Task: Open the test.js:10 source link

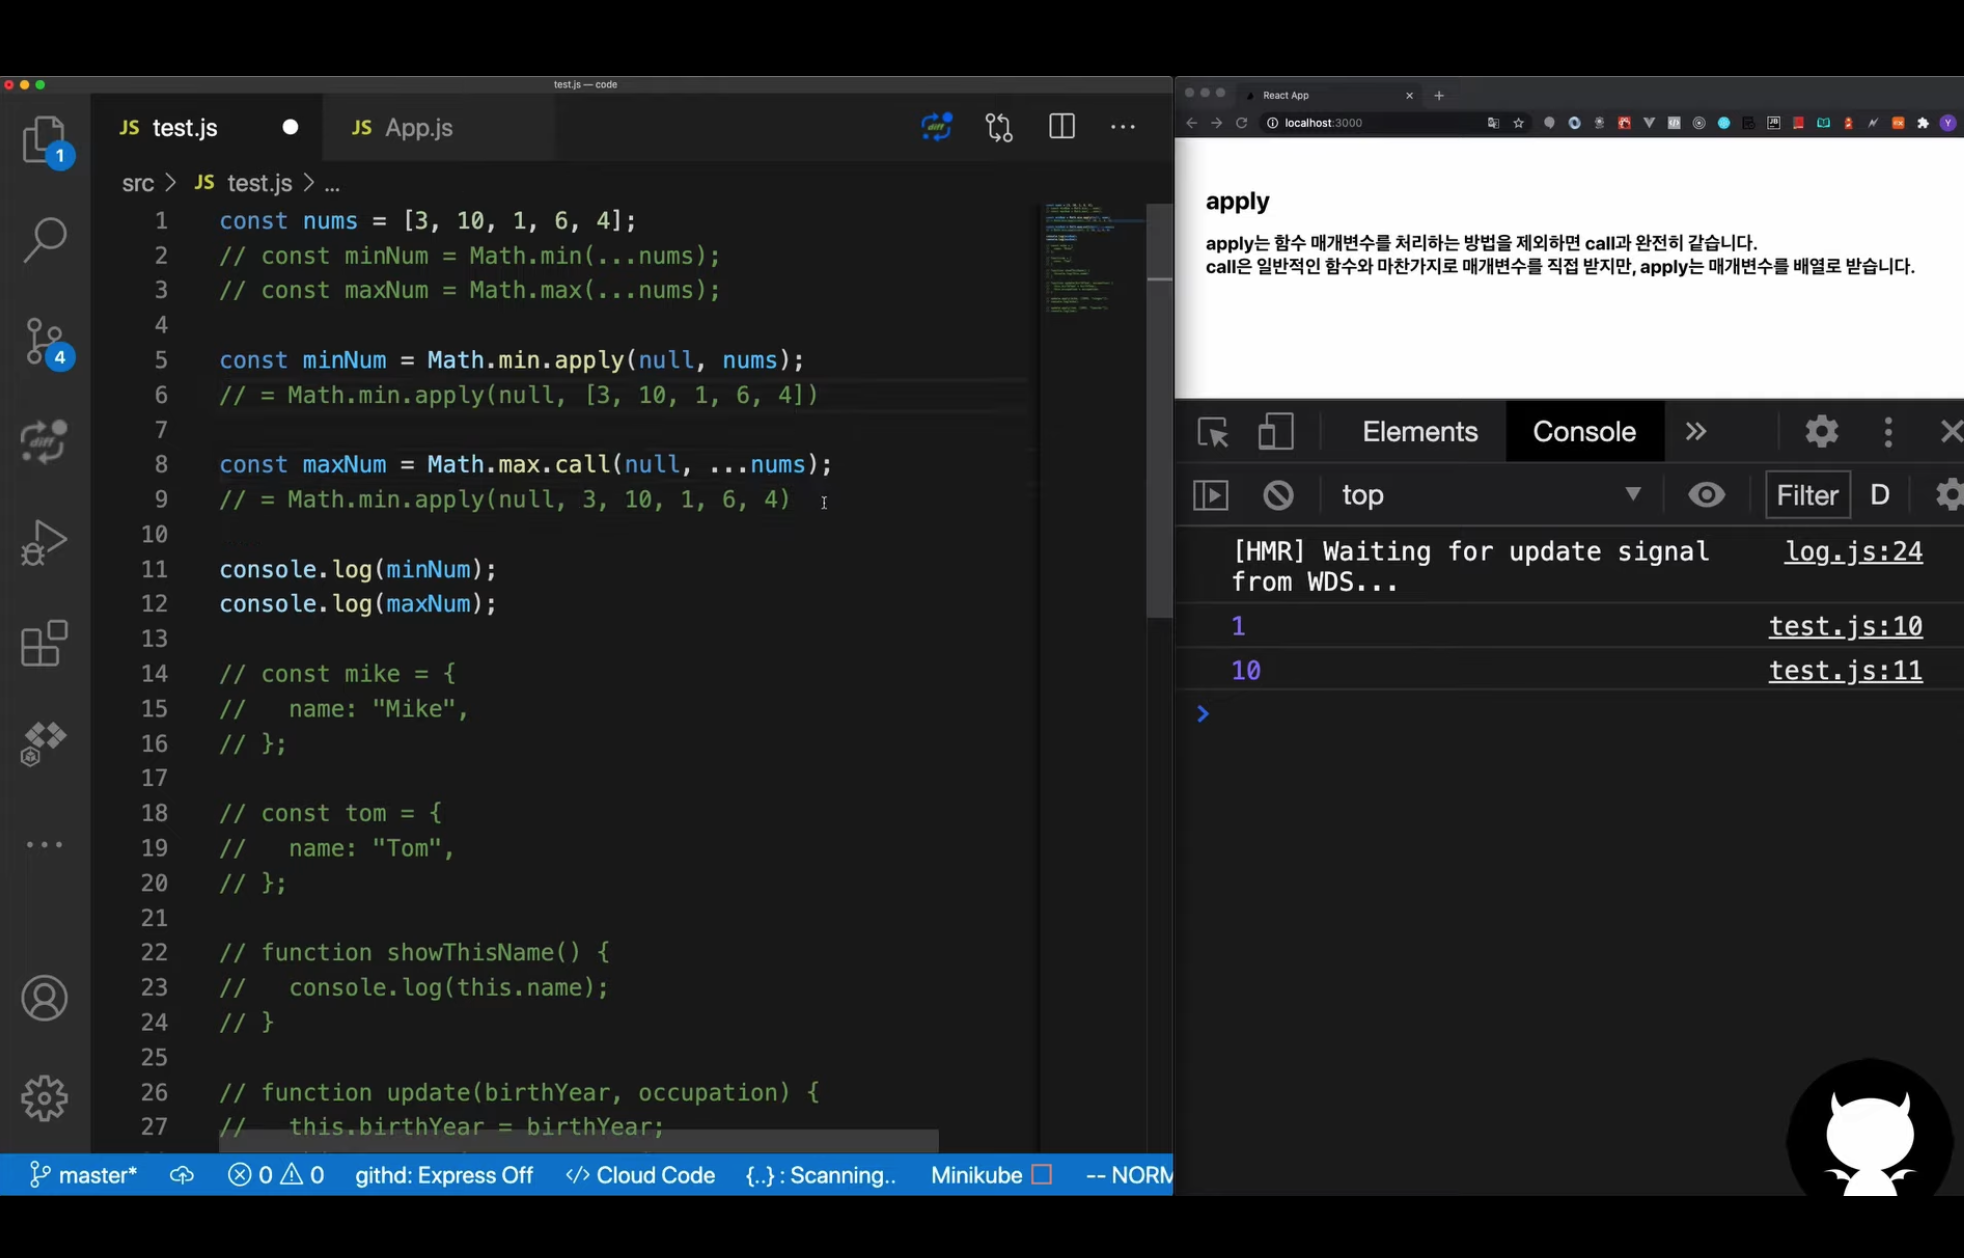Action: click(x=1845, y=627)
